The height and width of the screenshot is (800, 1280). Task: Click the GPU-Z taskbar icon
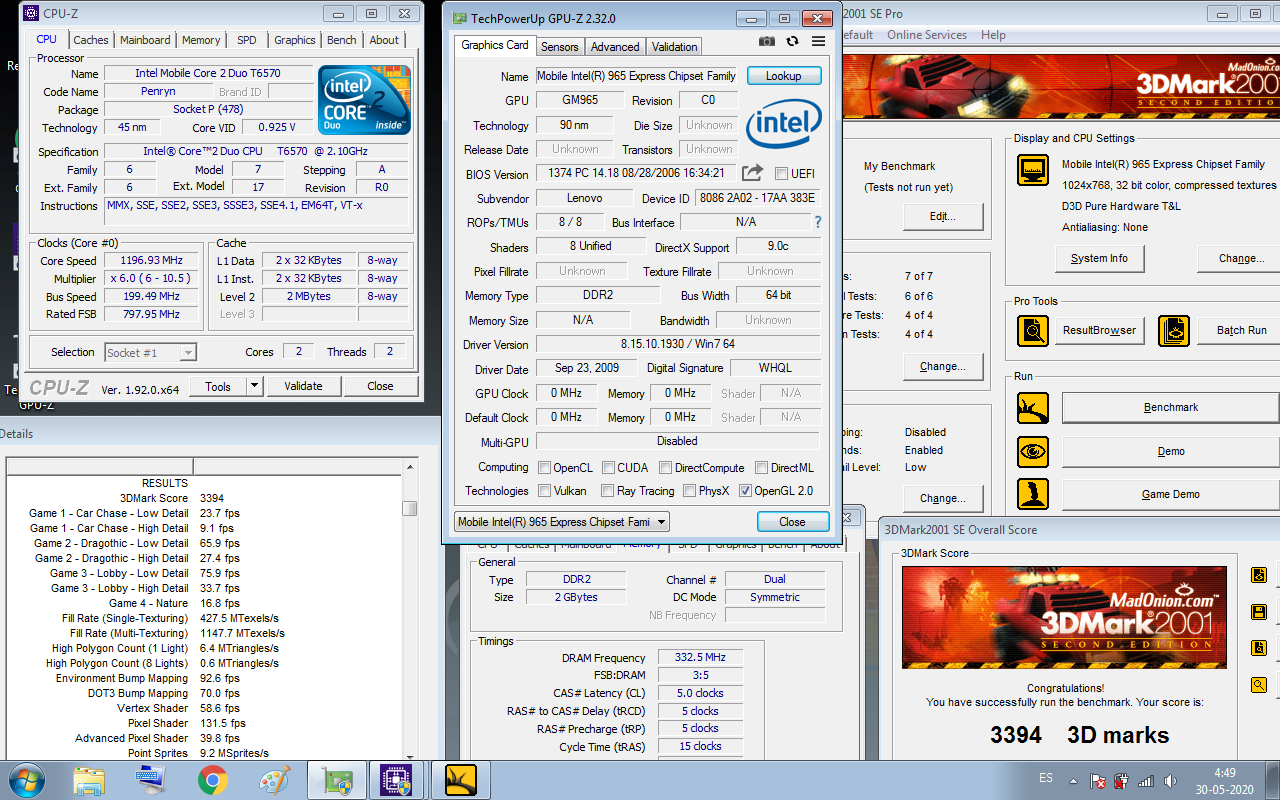click(x=336, y=780)
